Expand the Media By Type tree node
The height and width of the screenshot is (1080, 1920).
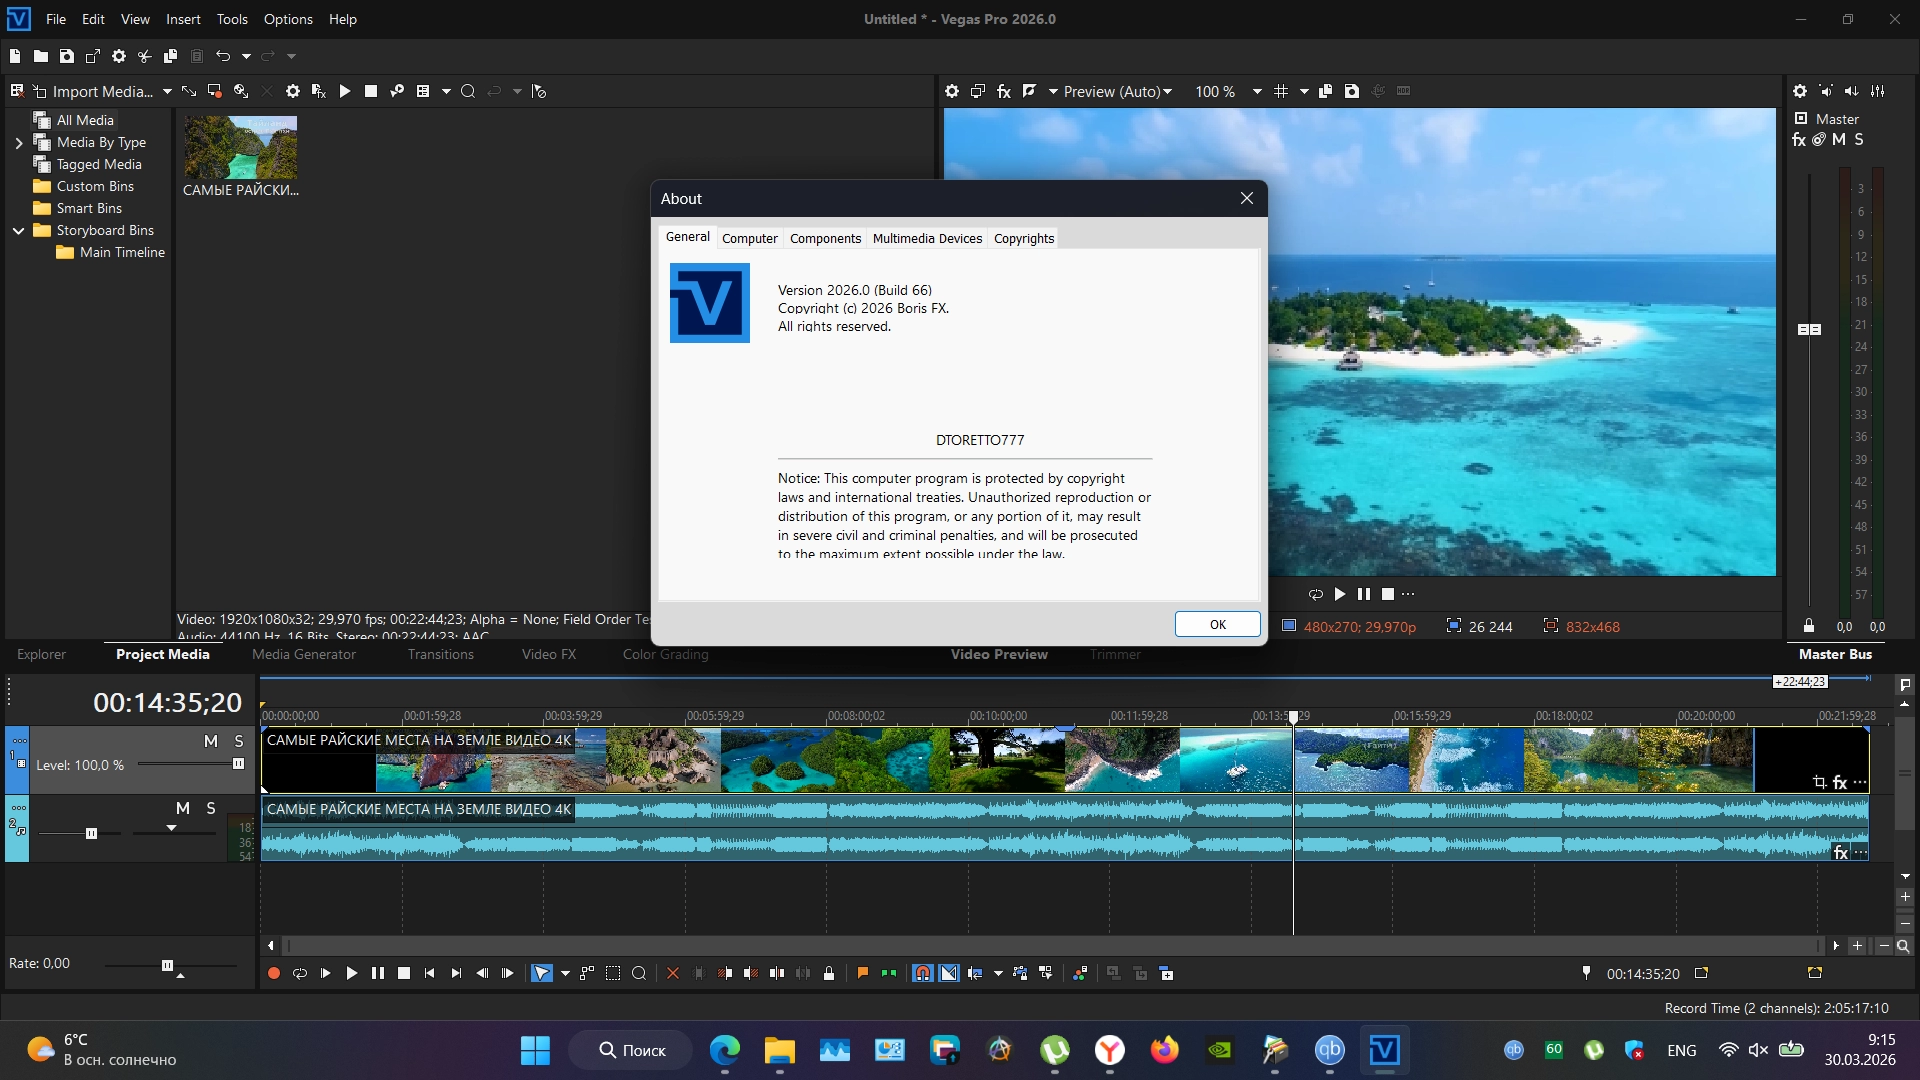(18, 143)
